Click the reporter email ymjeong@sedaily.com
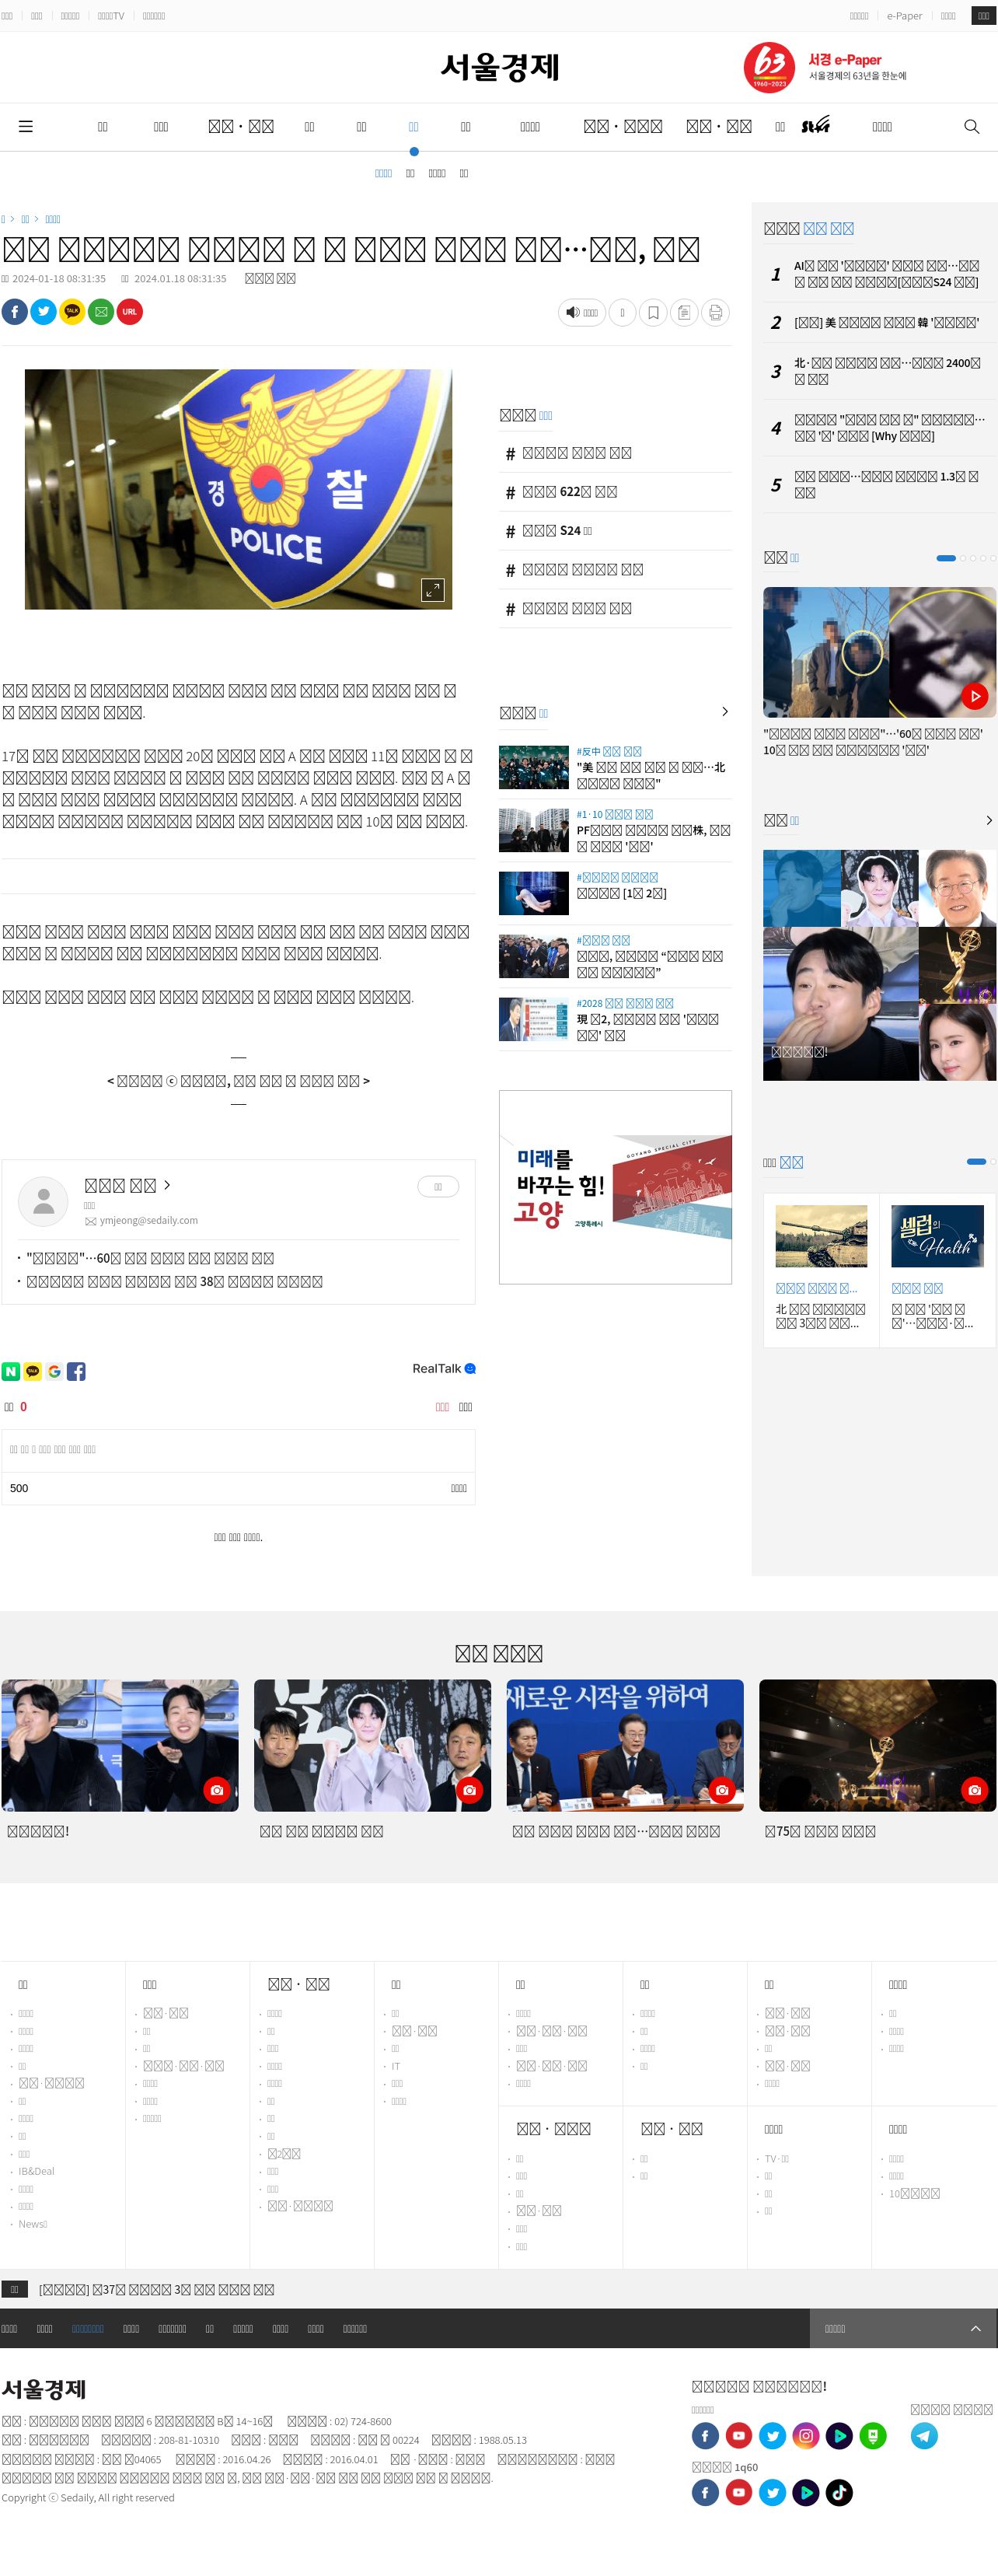This screenshot has height=2576, width=998. pos(149,1221)
